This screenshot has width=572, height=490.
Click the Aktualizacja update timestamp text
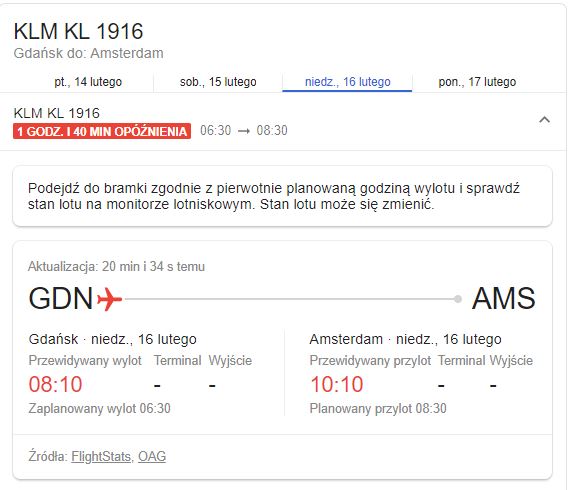click(x=116, y=266)
